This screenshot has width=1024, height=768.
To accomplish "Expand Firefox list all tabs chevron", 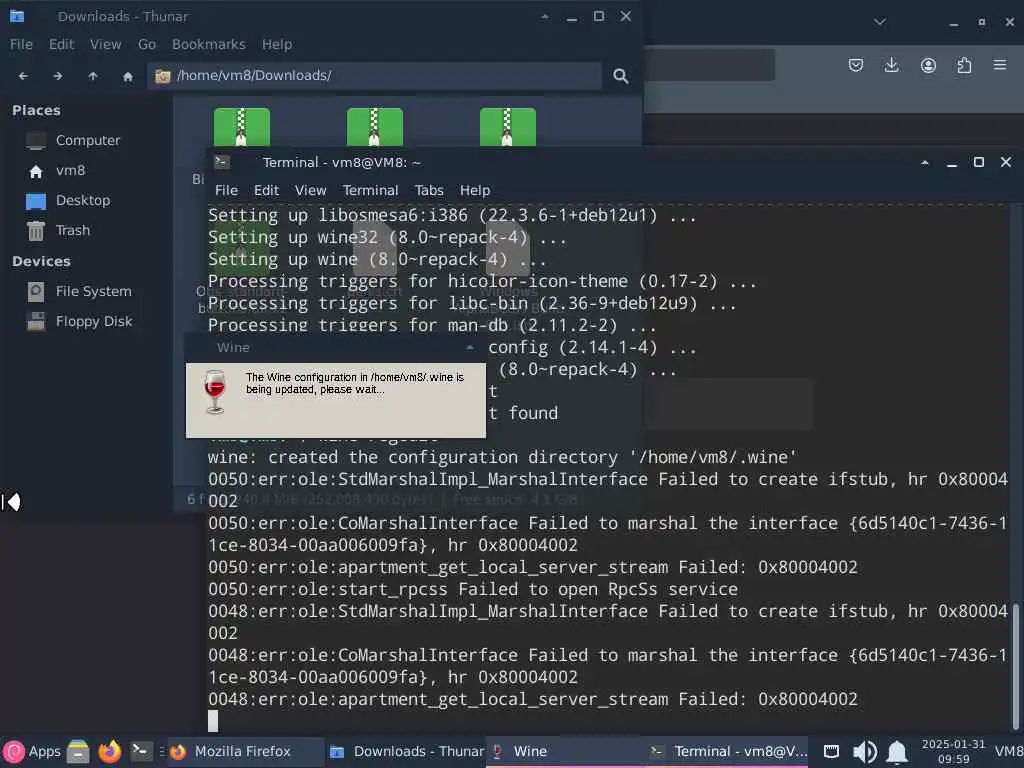I will coord(880,22).
